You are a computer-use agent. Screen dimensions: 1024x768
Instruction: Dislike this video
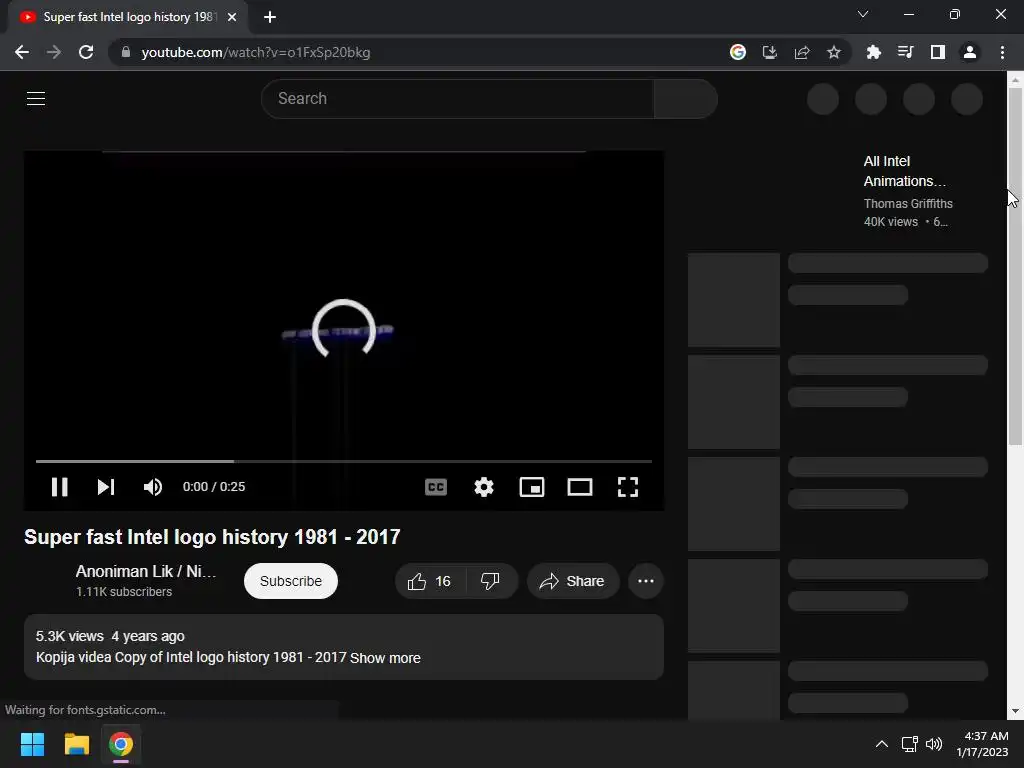(490, 581)
